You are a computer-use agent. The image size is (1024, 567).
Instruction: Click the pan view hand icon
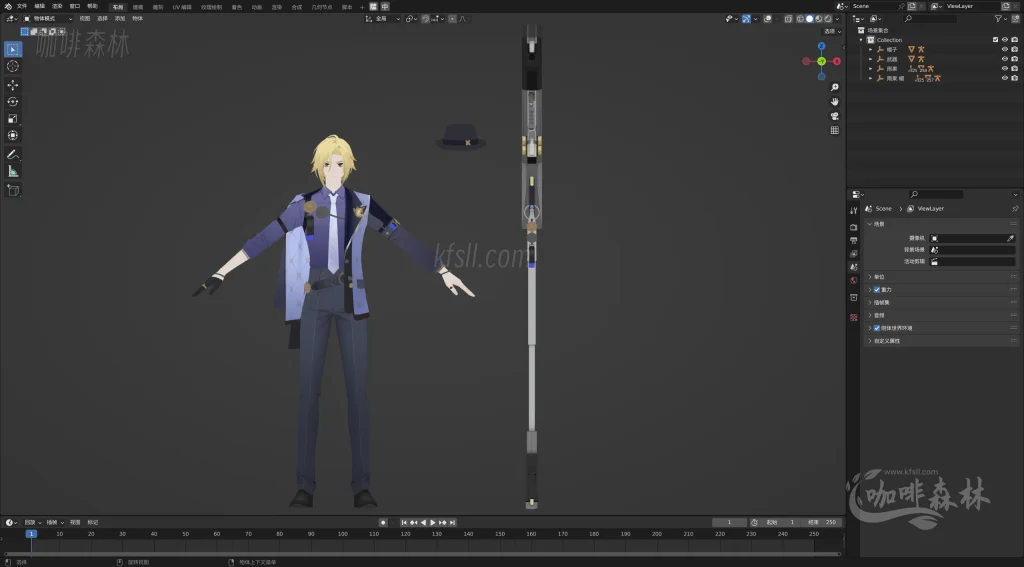tap(835, 101)
